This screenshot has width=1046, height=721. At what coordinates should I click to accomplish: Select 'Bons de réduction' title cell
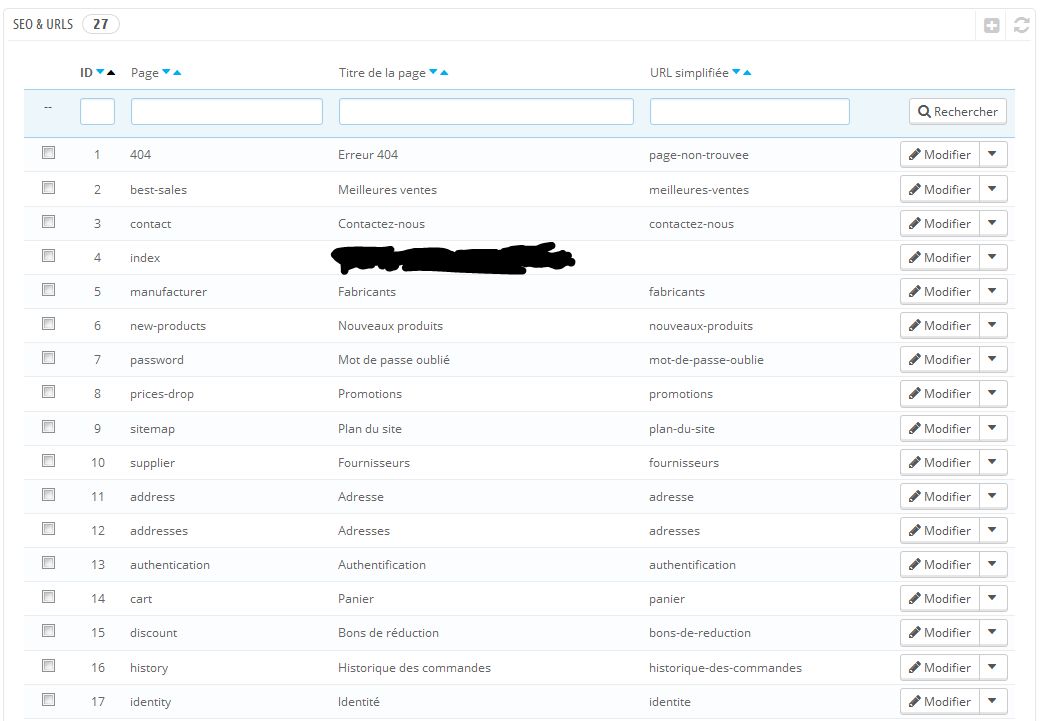pos(388,632)
